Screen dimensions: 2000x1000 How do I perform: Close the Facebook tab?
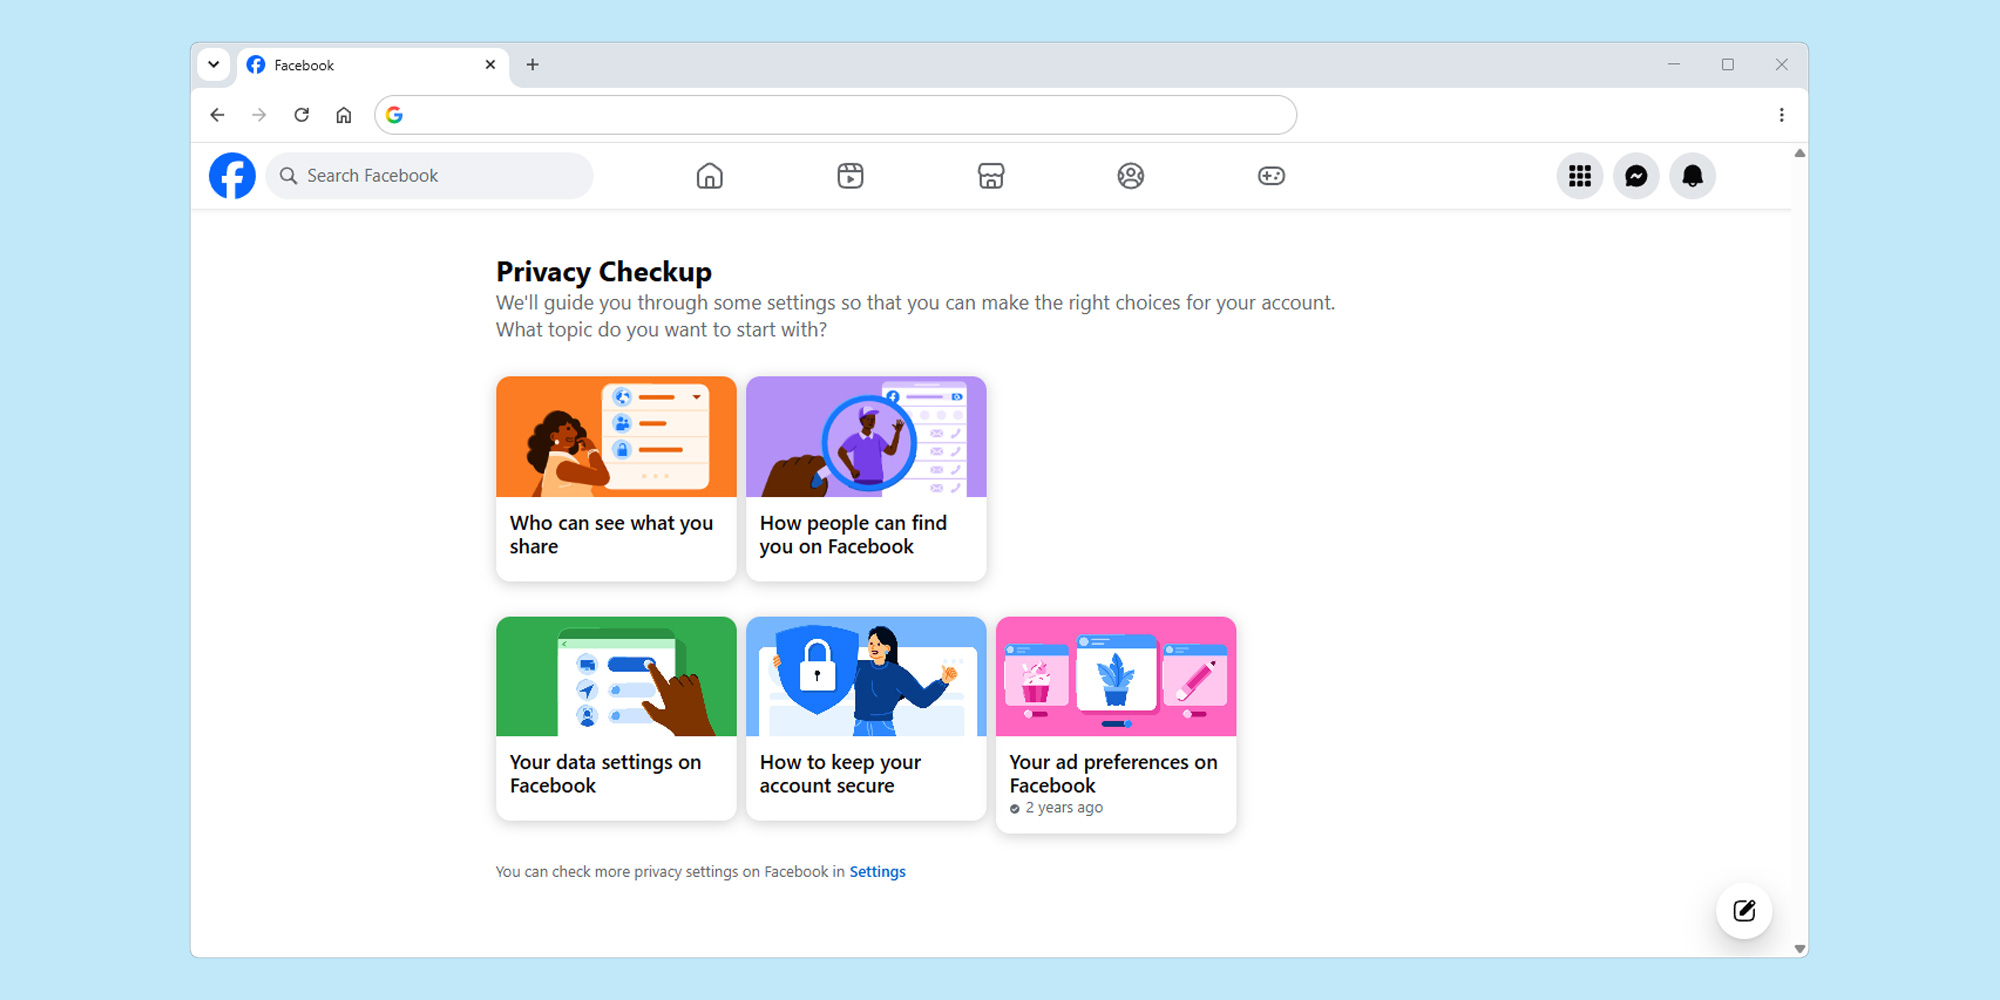(x=490, y=65)
